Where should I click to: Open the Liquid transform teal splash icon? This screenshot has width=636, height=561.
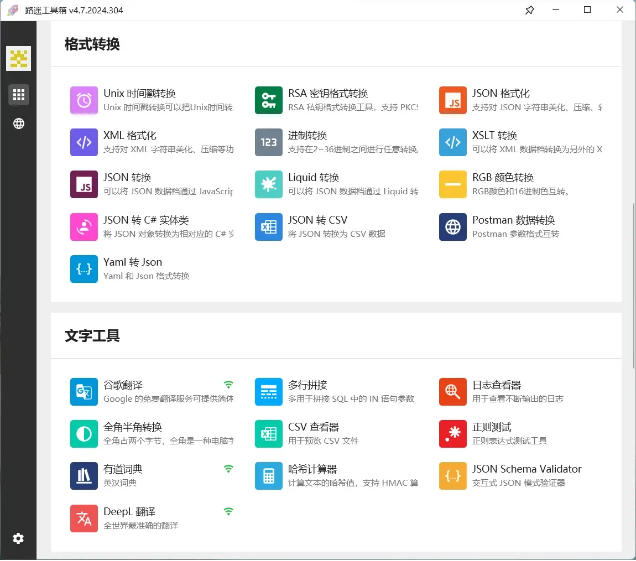269,184
